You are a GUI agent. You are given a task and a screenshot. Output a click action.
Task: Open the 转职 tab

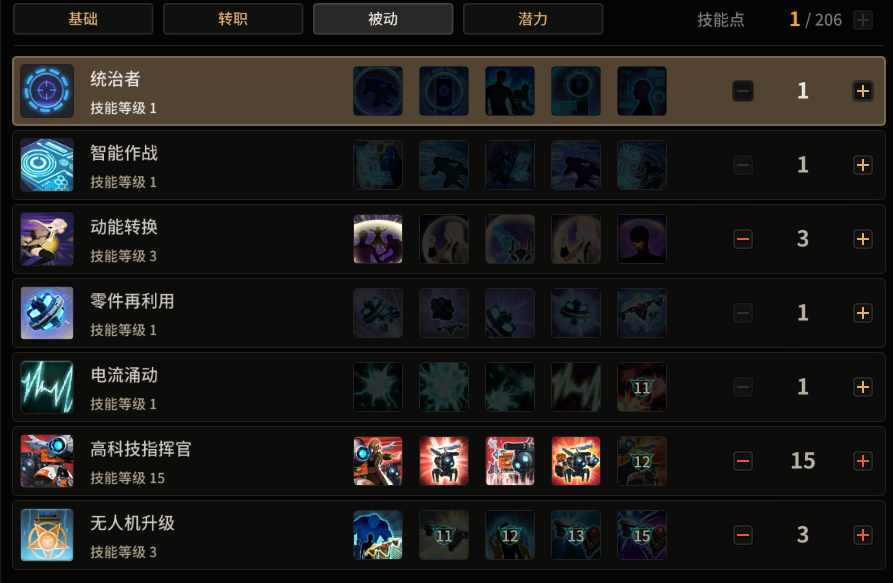[233, 19]
